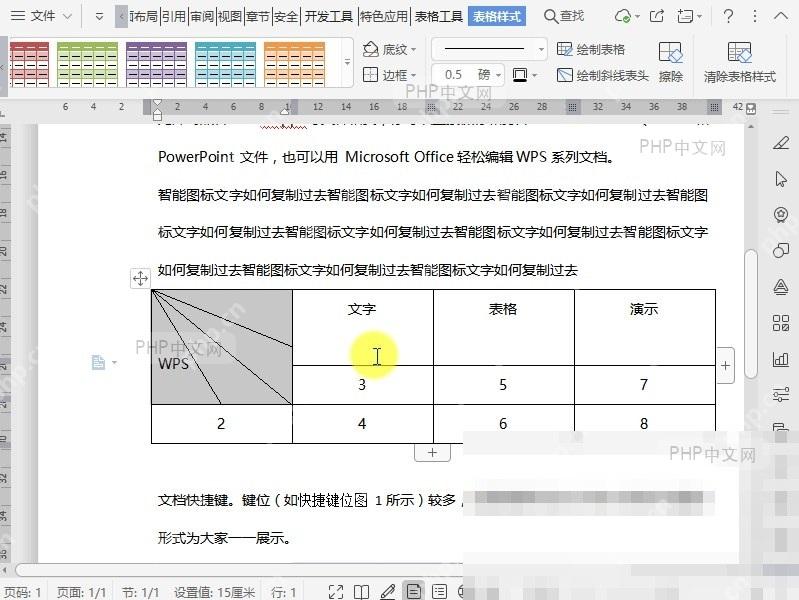Click the horizontal scrollbar track

(239, 570)
